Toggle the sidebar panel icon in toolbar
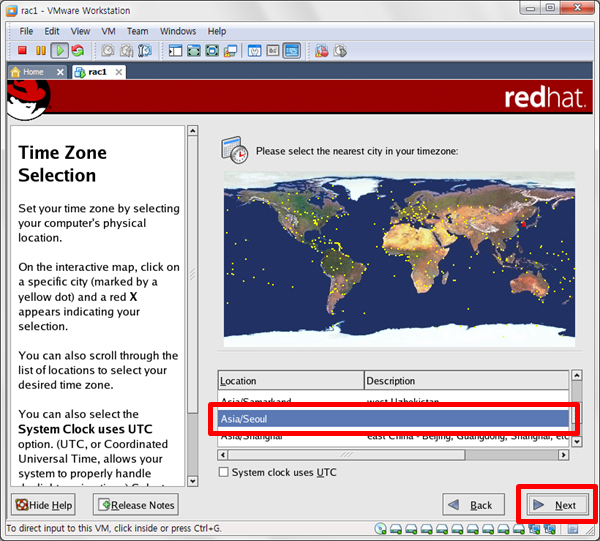 click(x=175, y=51)
